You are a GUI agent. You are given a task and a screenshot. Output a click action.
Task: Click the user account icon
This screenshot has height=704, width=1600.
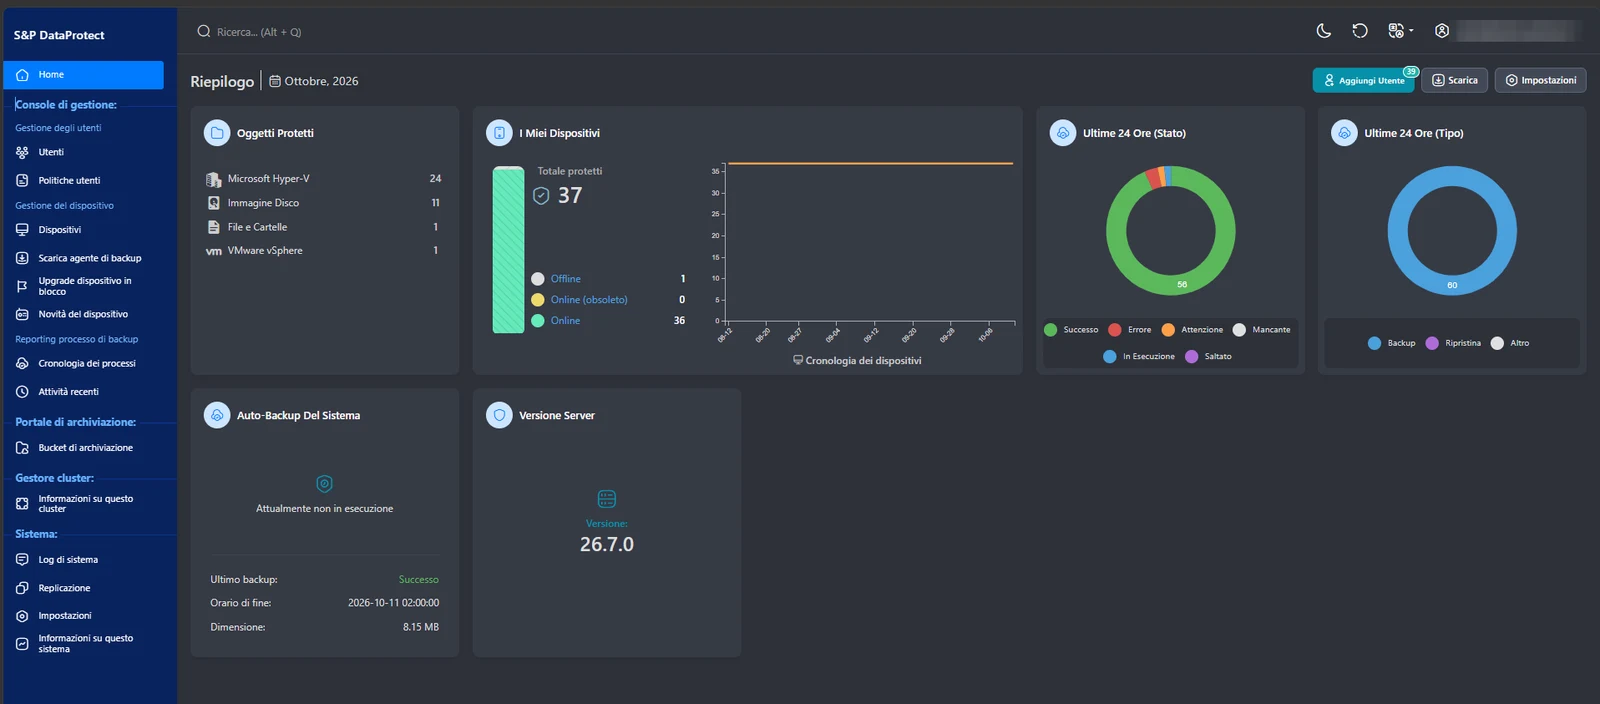pos(1442,31)
